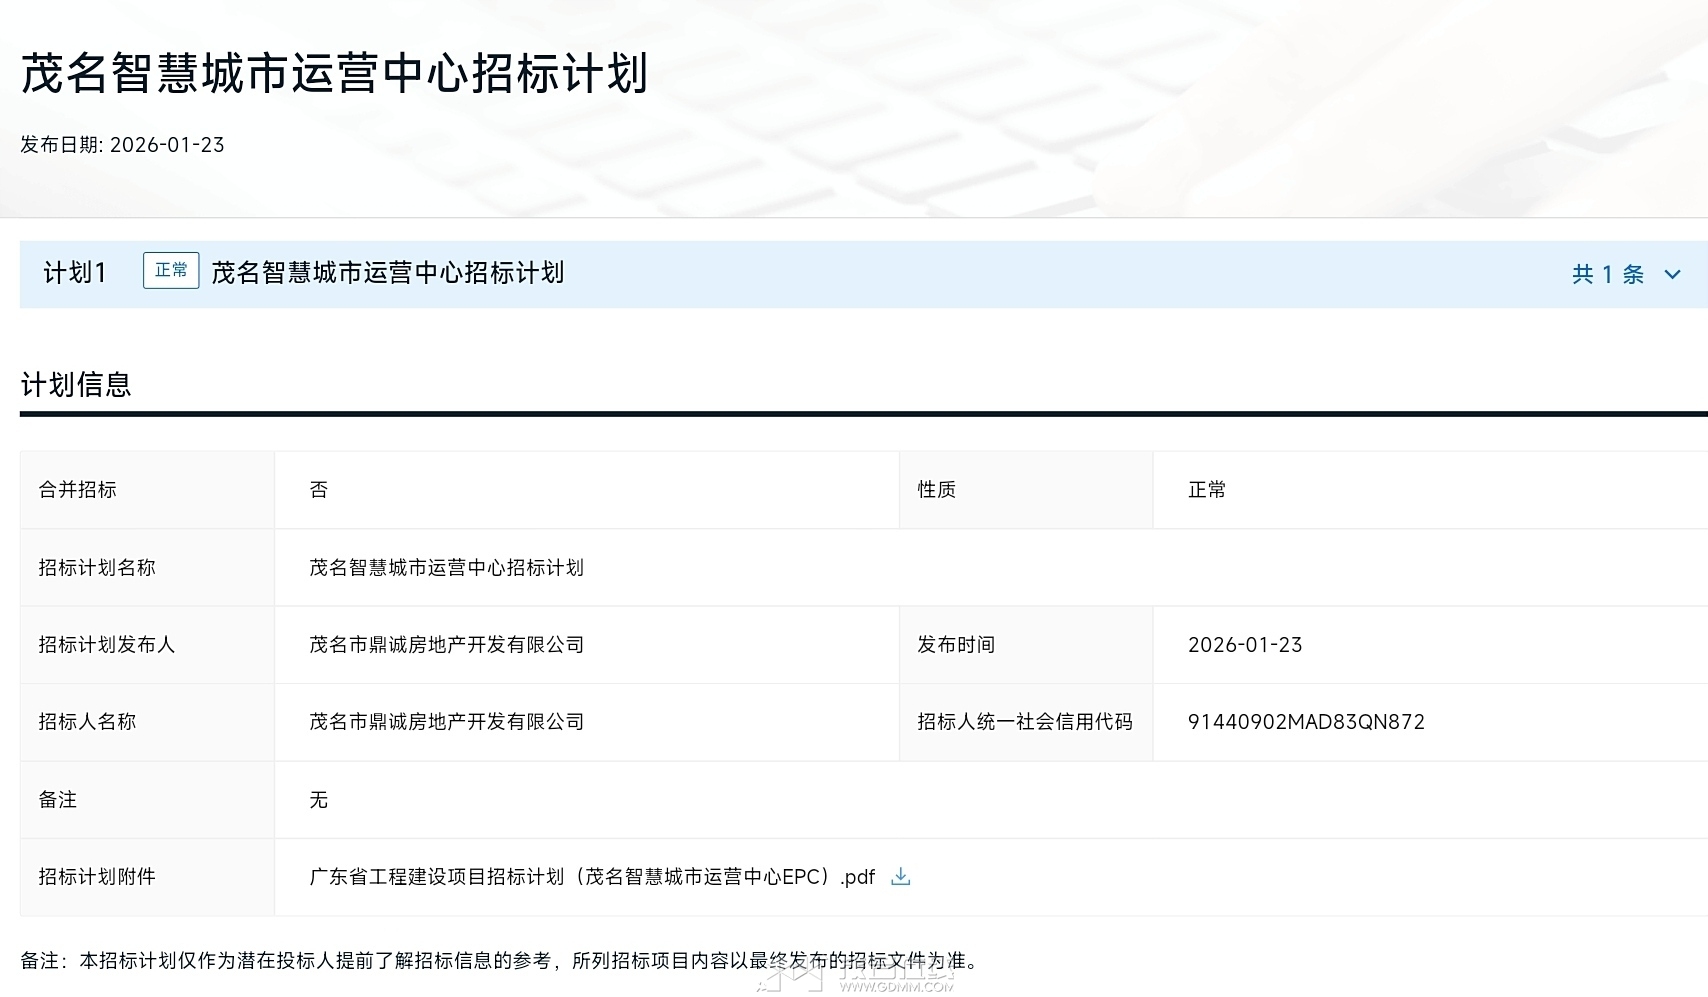Screen dimensions: 1708x997
Task: Click the 共 1 条 count text
Action: 1607,274
